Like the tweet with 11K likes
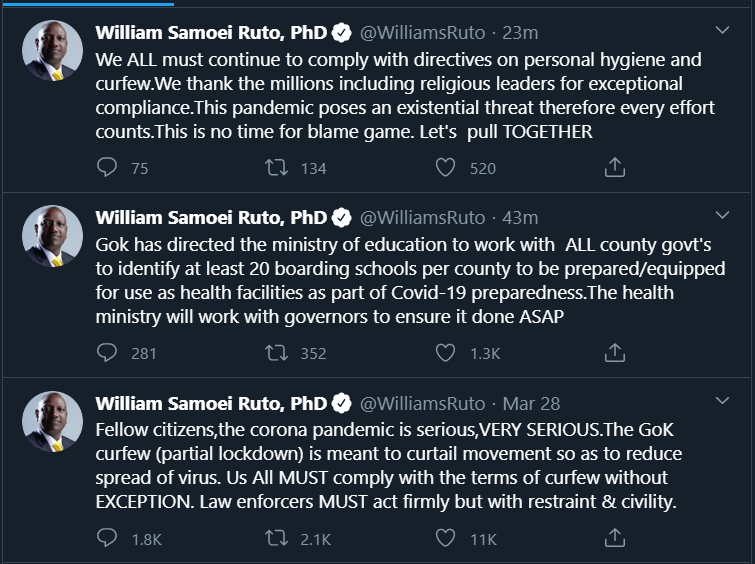The image size is (755, 564). tap(446, 538)
